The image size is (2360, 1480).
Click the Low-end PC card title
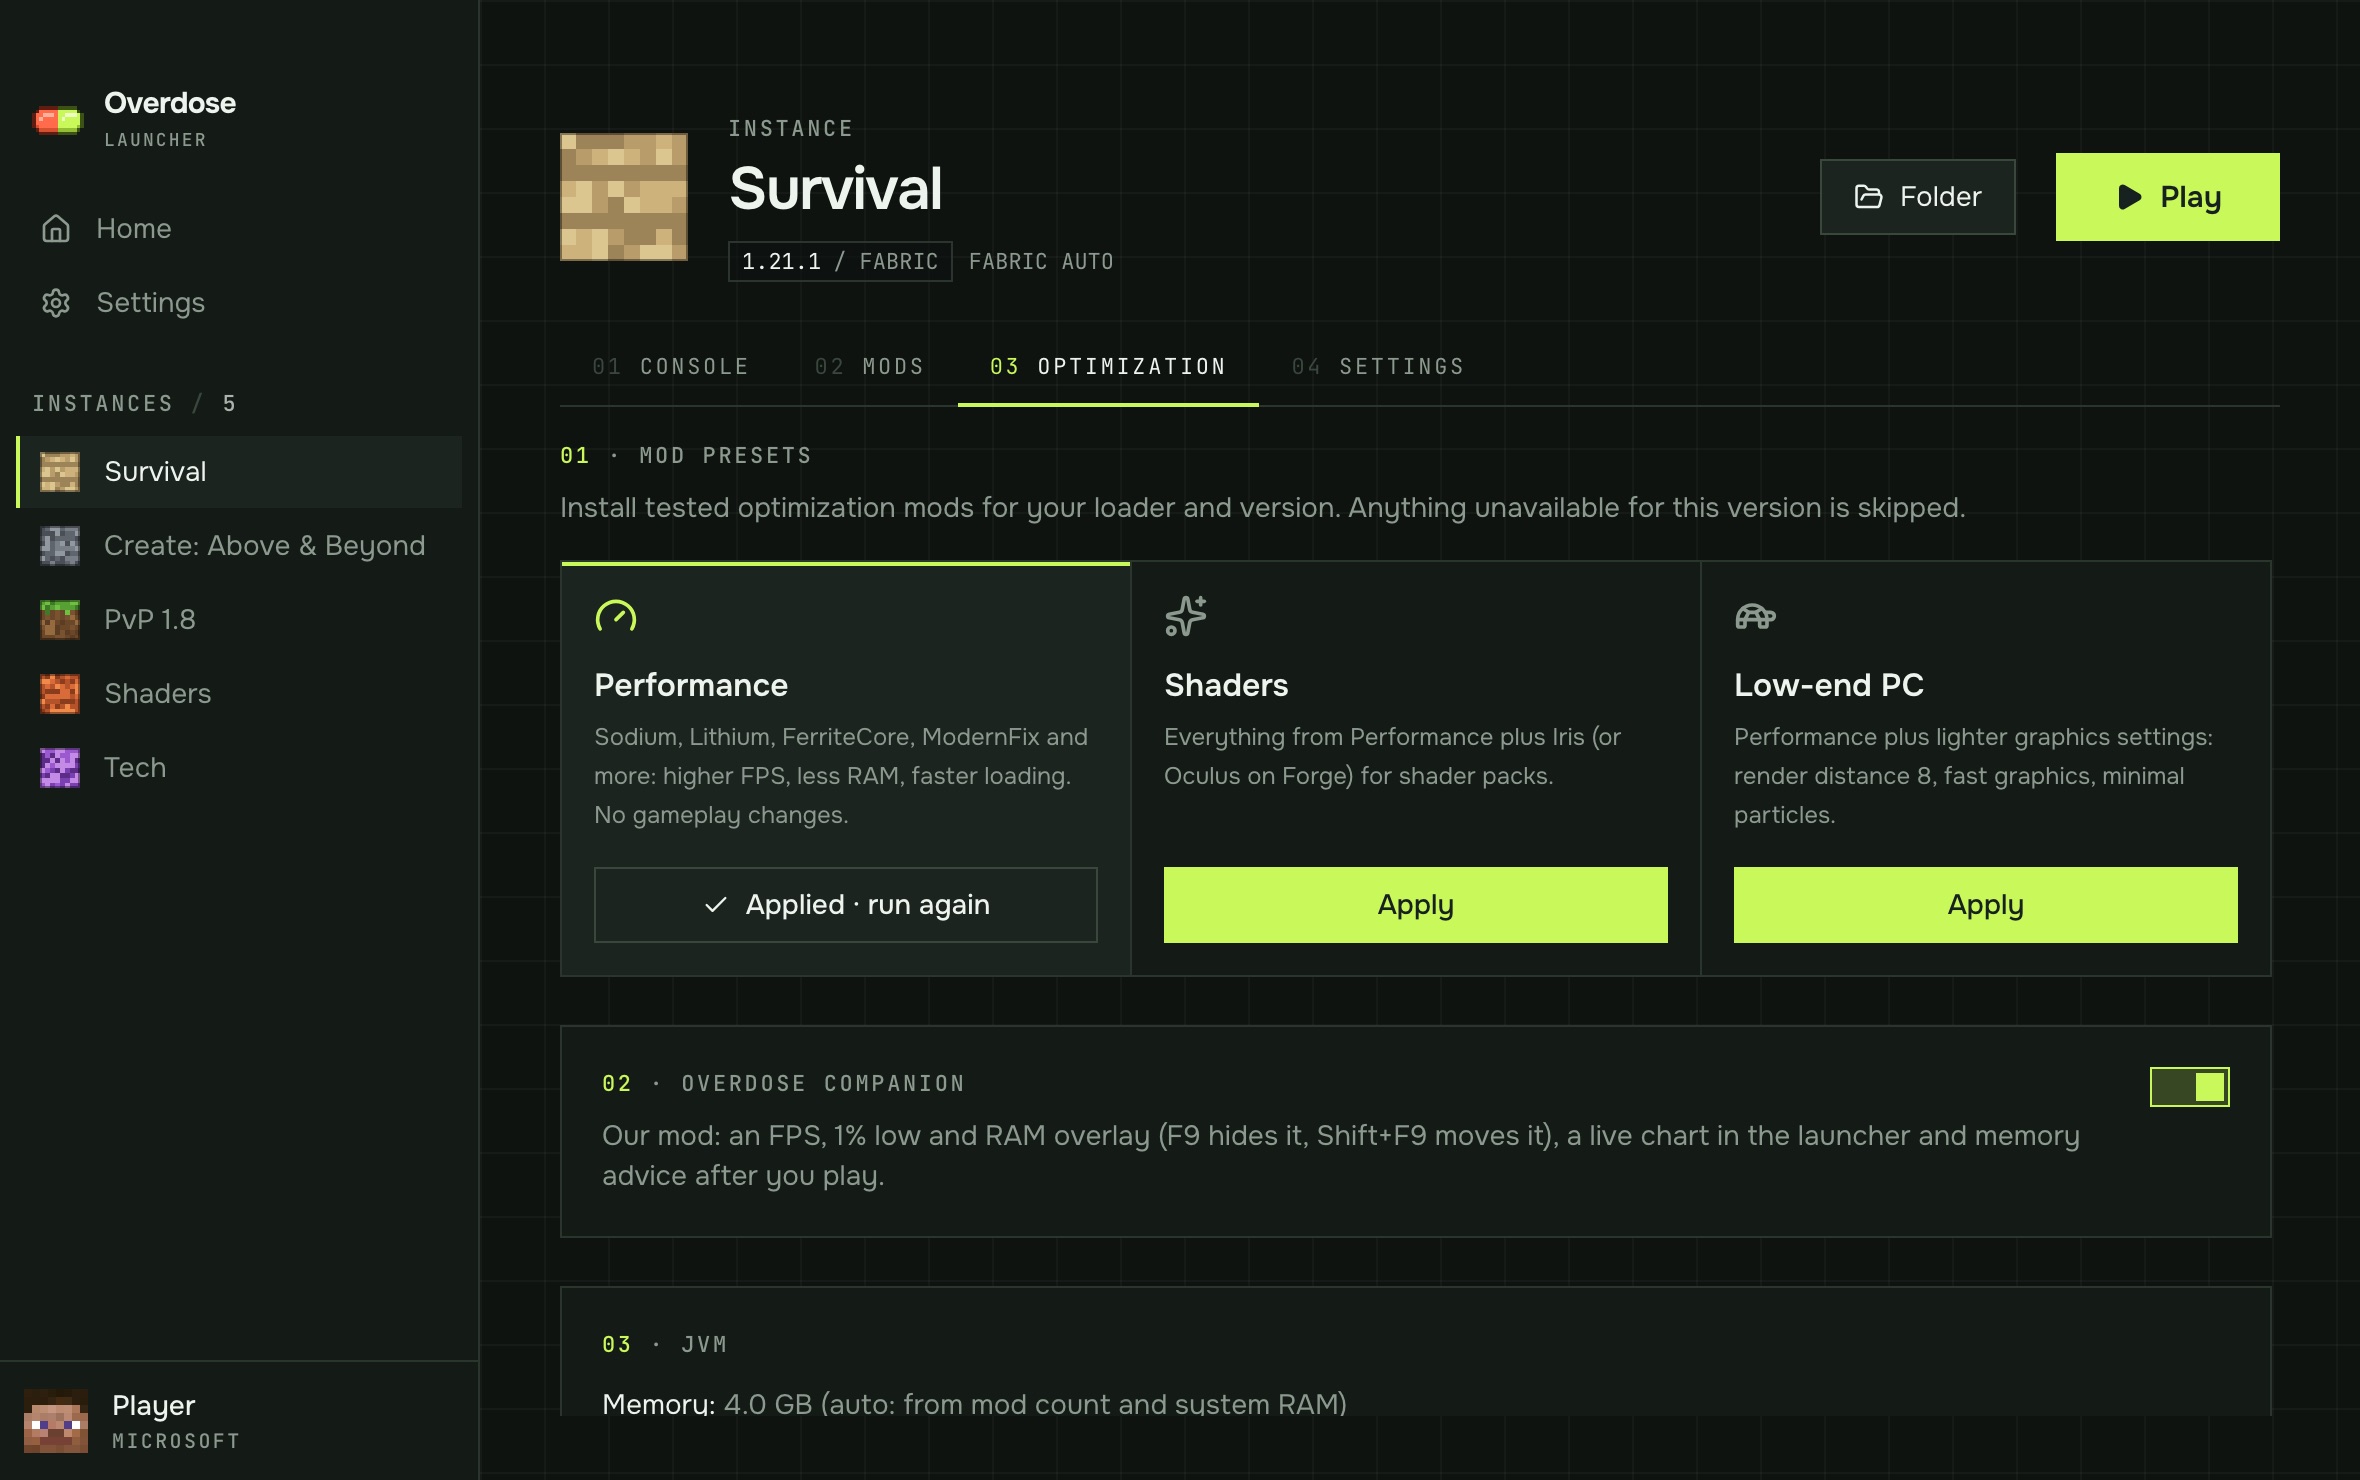pos(1829,686)
